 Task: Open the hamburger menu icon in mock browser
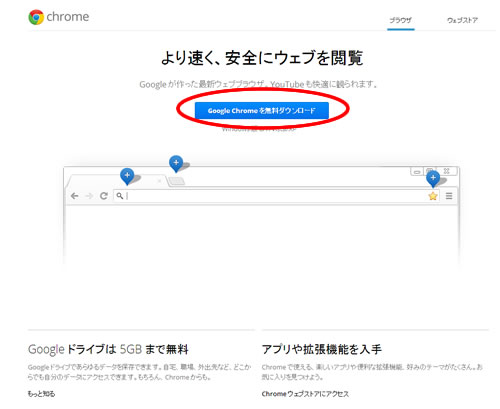[x=449, y=196]
